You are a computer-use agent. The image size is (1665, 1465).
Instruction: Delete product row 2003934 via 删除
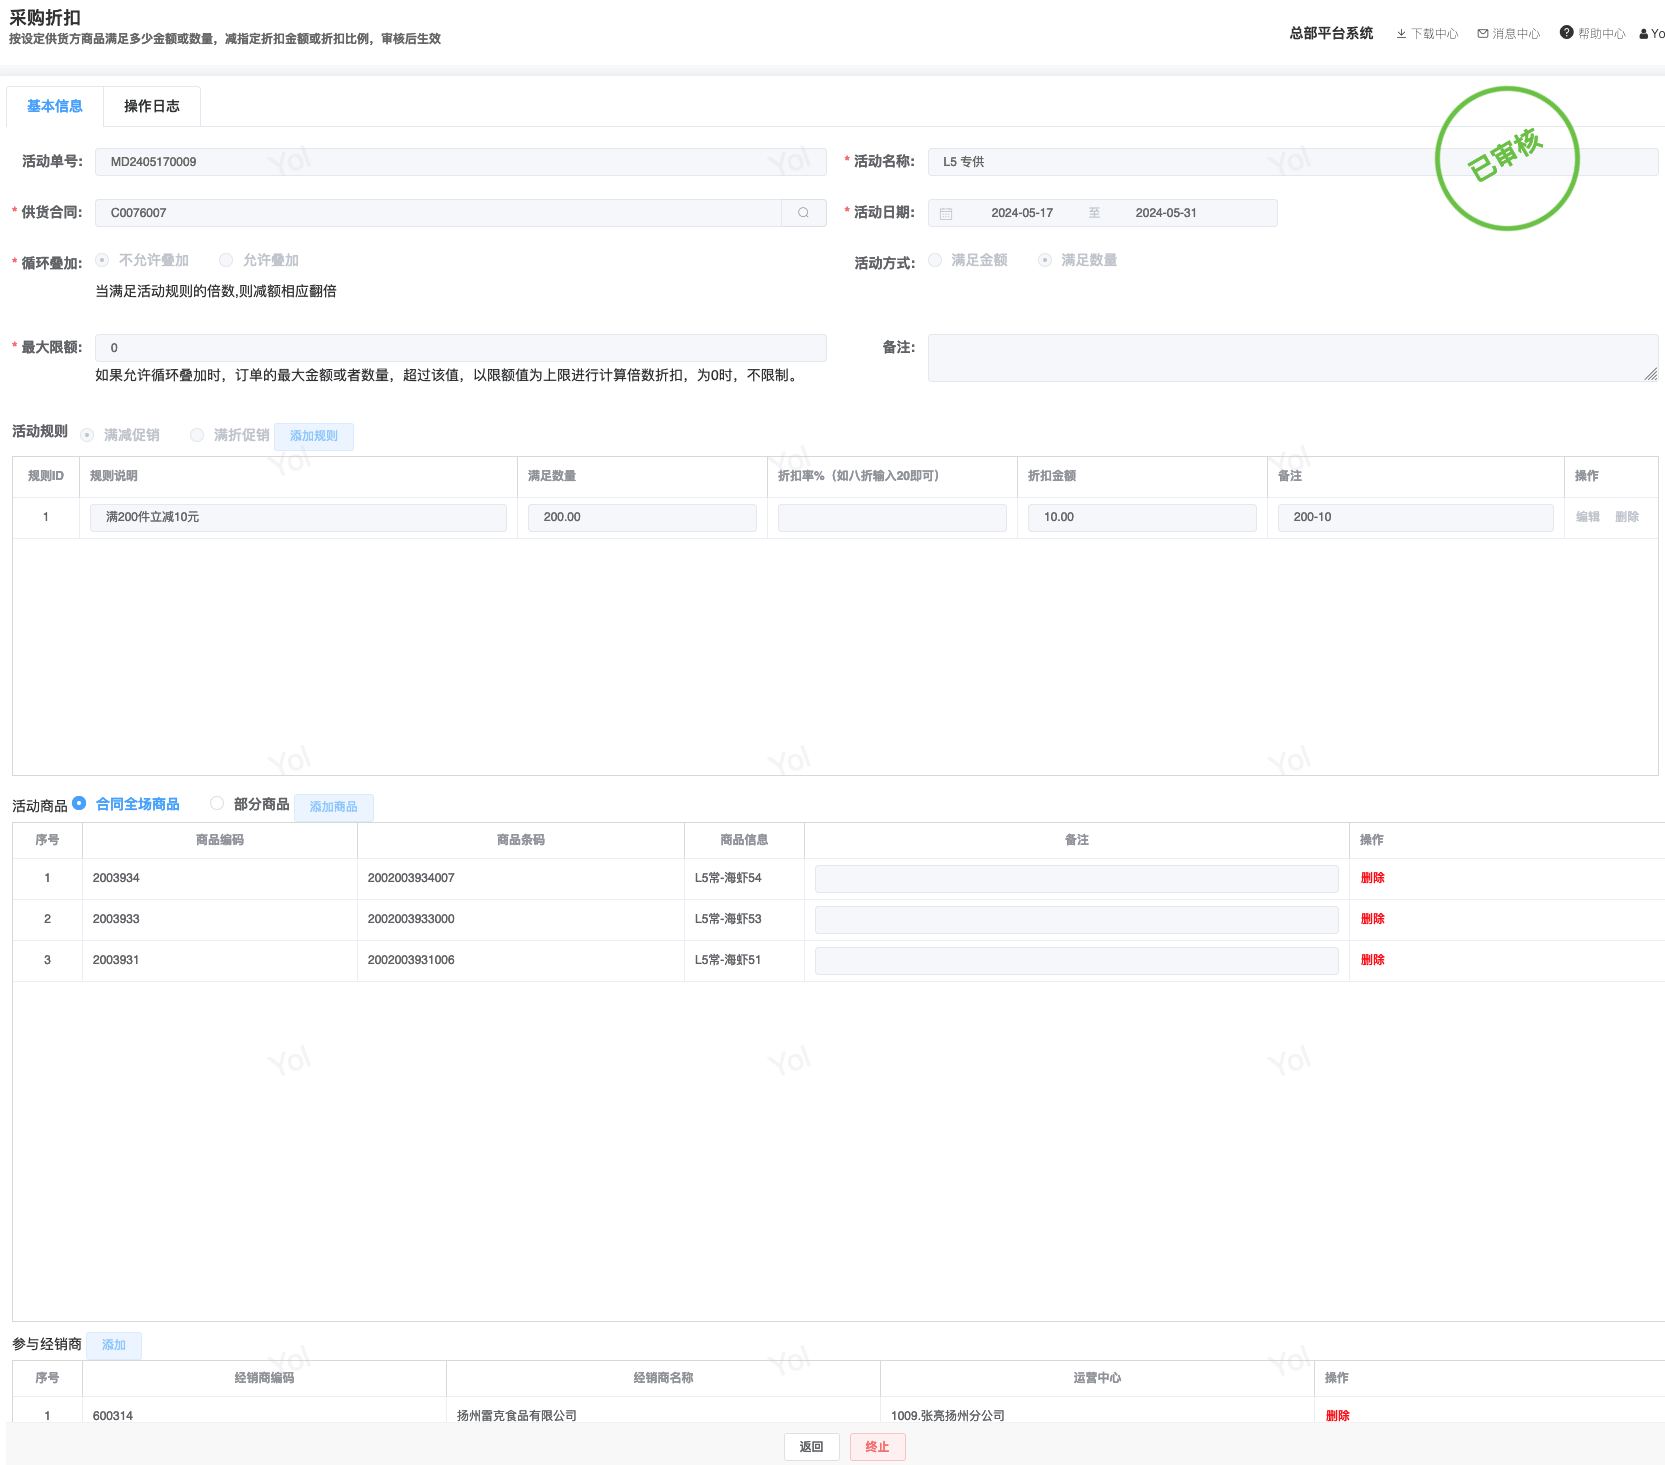tap(1372, 878)
